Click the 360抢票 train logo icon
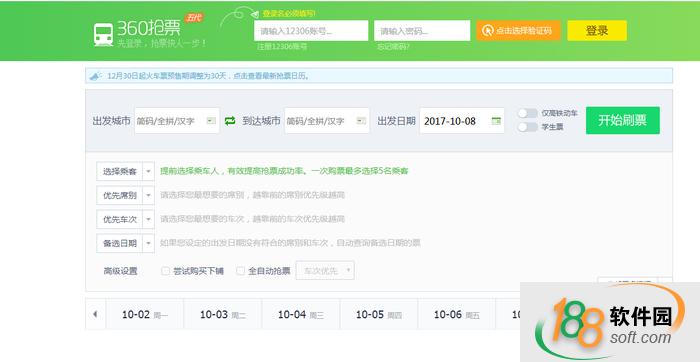The image size is (700, 362). (x=104, y=34)
